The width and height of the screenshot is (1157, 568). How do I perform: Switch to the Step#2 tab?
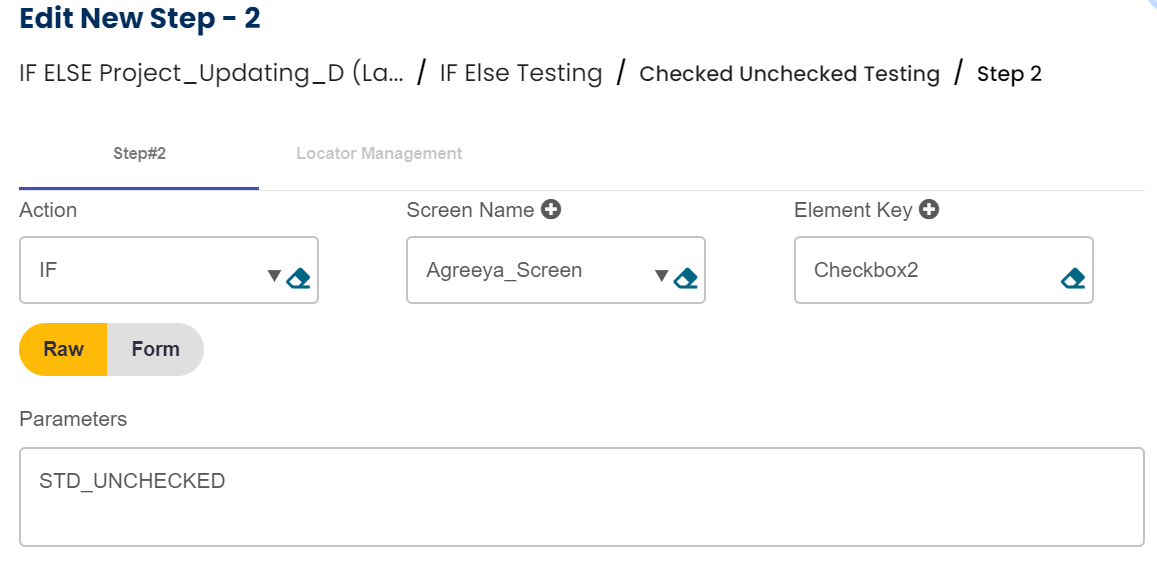(139, 154)
